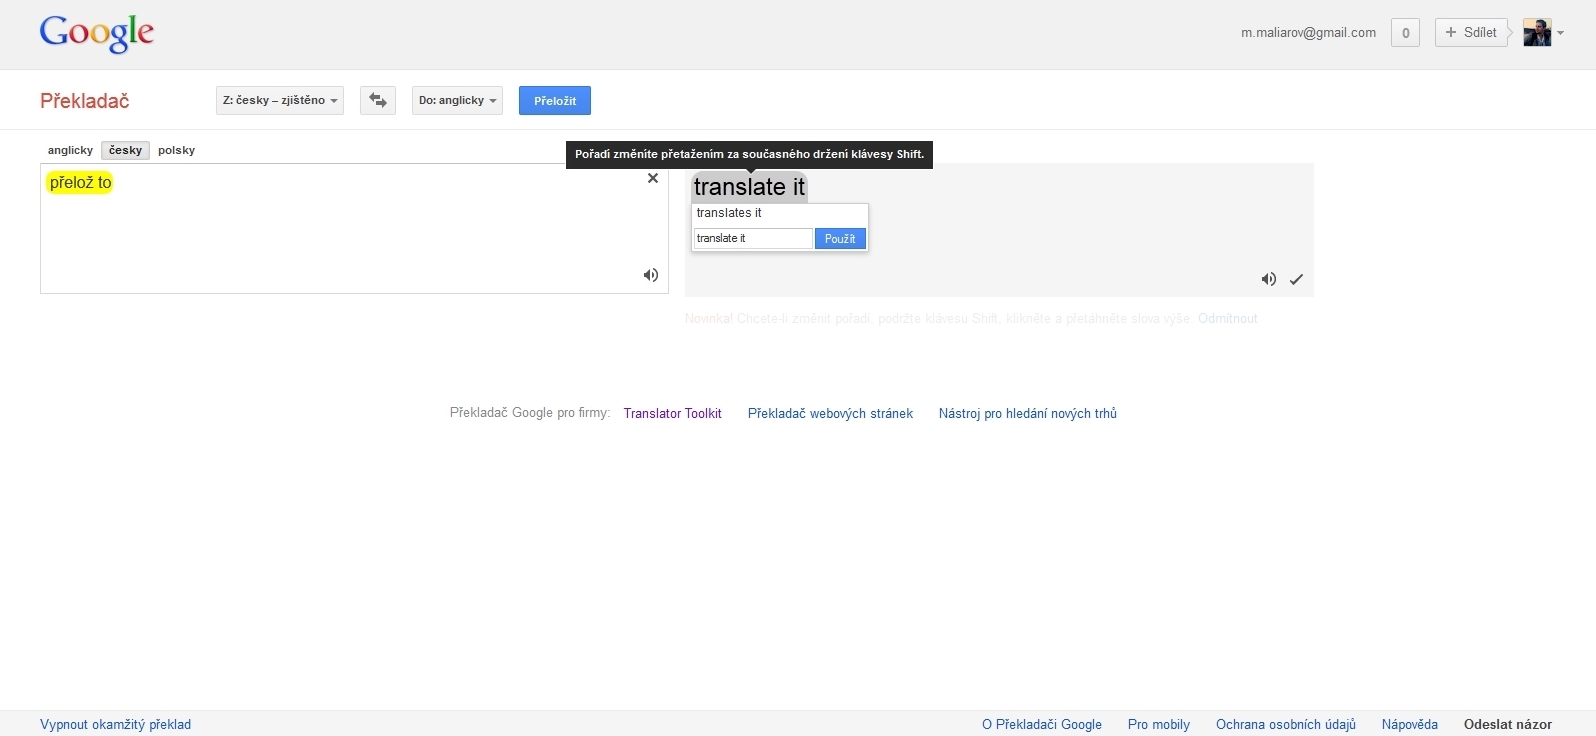Dismiss the tip via Odmítnout link
The width and height of the screenshot is (1596, 736).
tap(1228, 319)
